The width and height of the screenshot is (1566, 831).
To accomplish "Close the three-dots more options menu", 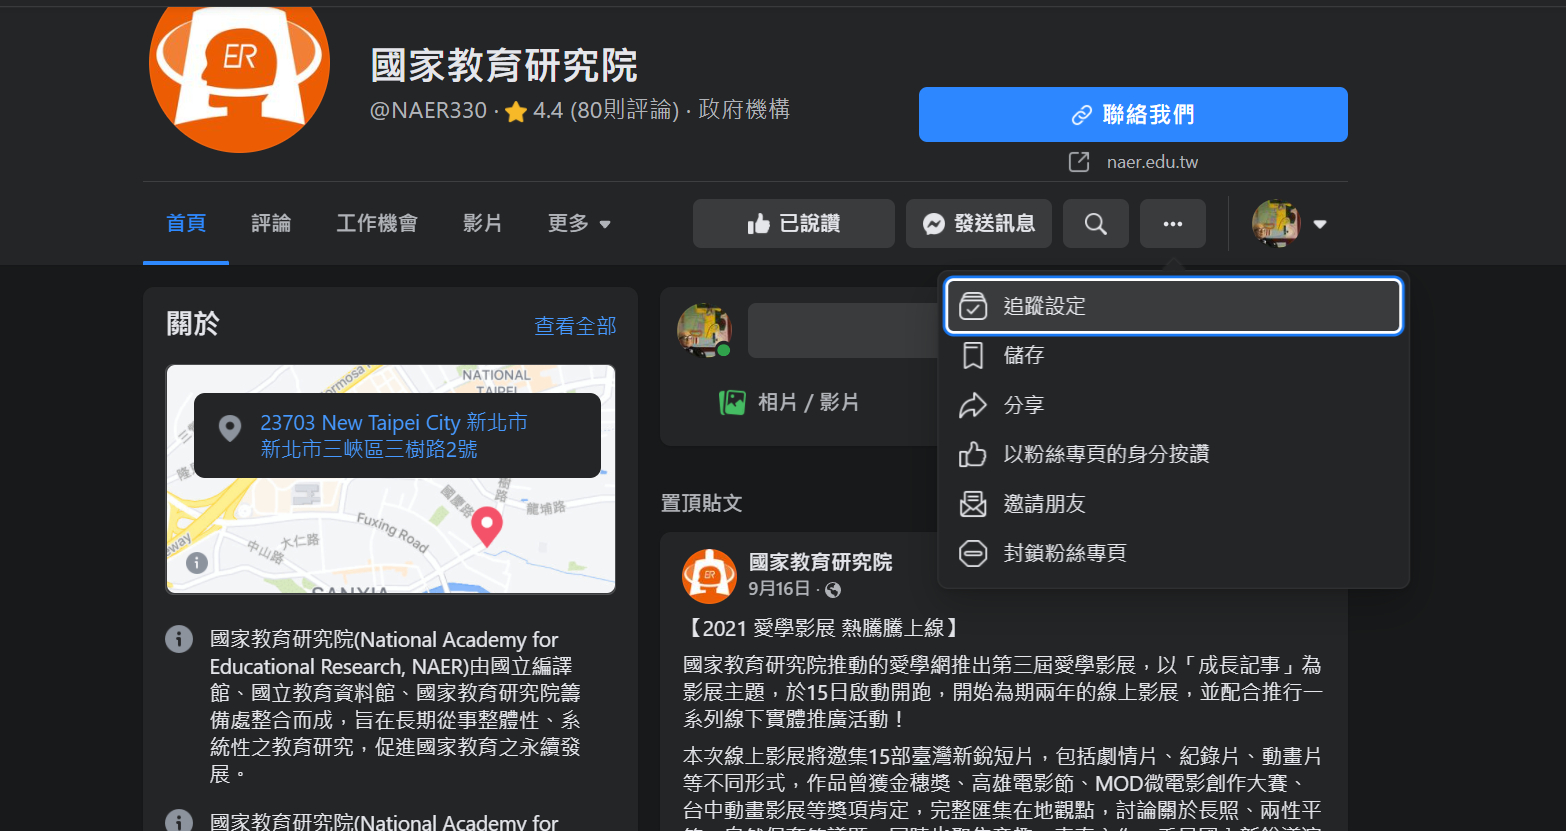I will click(x=1173, y=224).
